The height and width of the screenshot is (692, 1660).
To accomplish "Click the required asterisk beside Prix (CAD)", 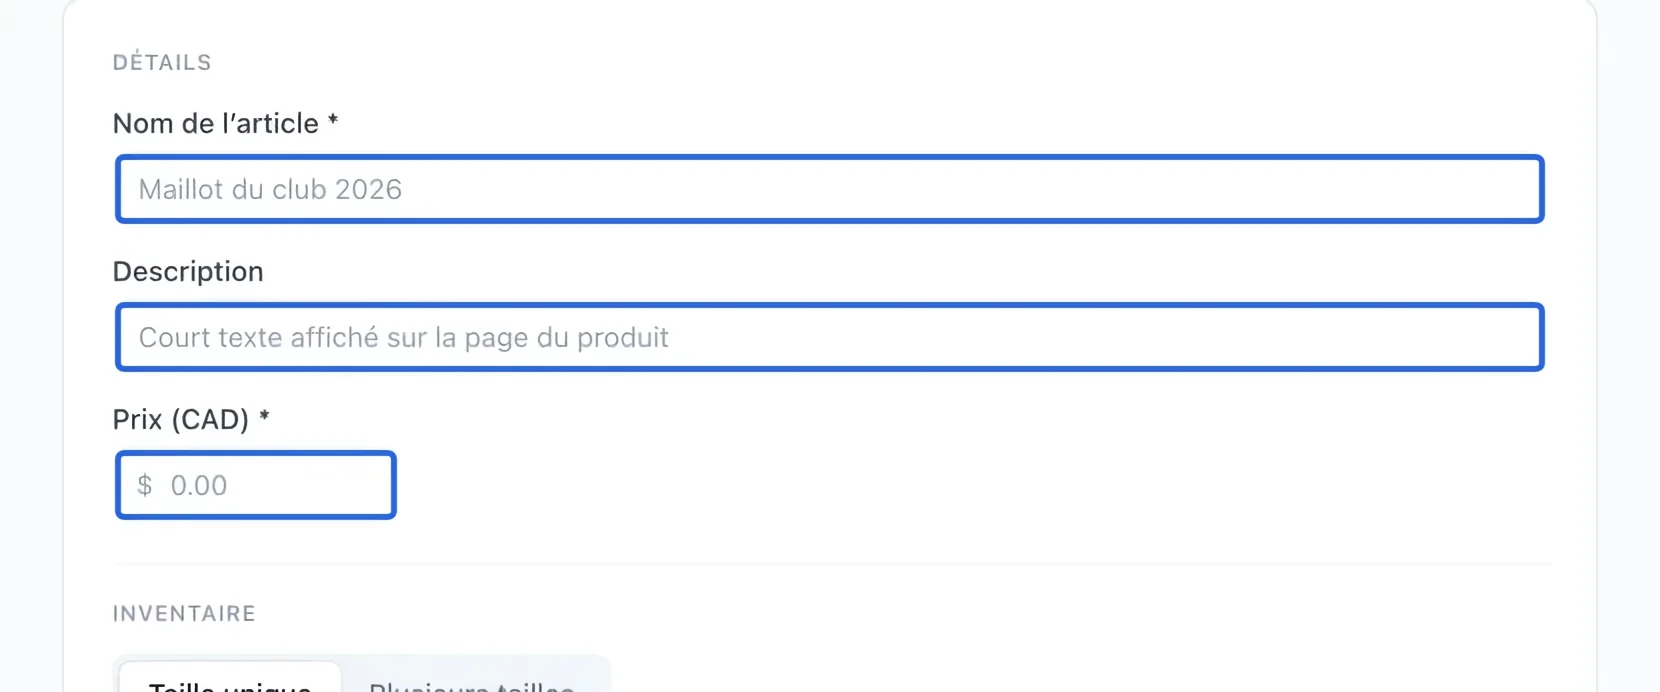I will pyautogui.click(x=264, y=416).
